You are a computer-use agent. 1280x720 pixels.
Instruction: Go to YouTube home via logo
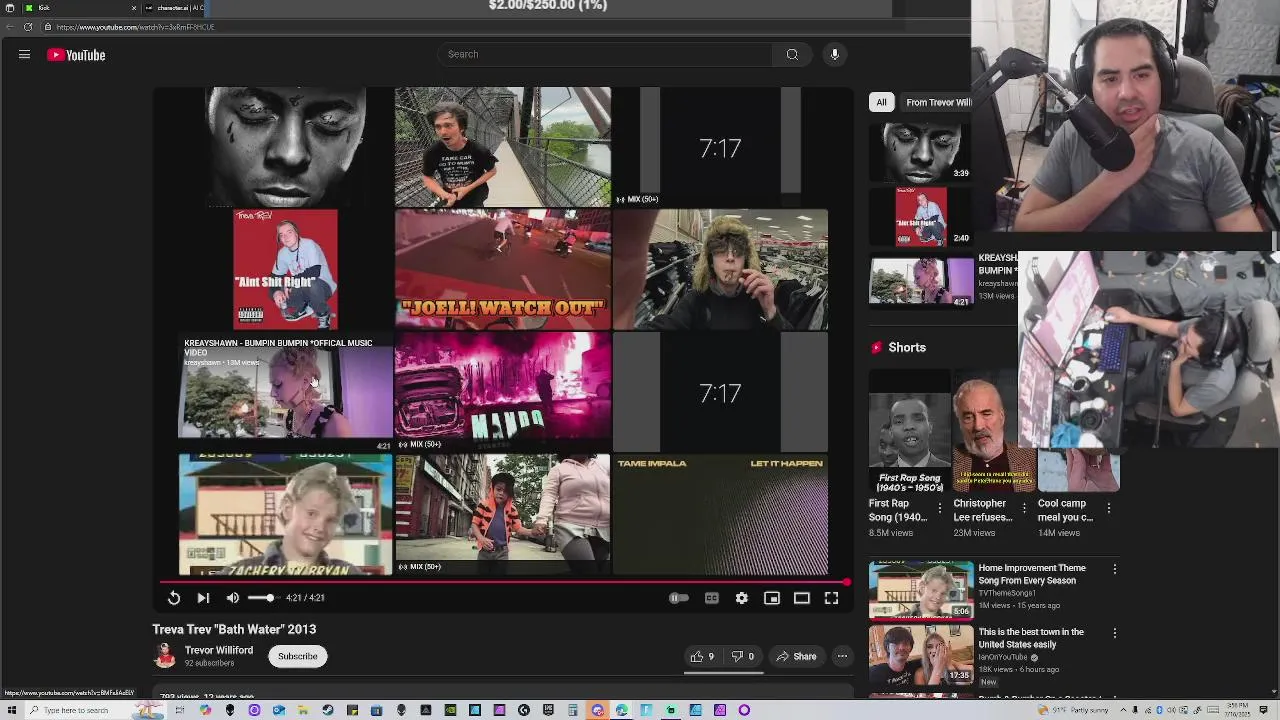pyautogui.click(x=76, y=55)
